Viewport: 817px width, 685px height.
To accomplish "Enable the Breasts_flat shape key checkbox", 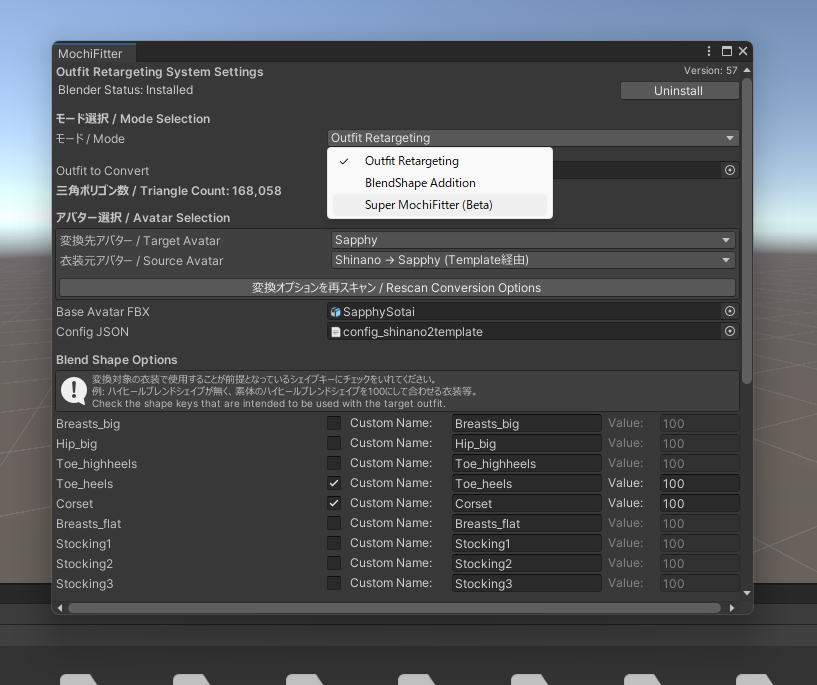I will [334, 523].
